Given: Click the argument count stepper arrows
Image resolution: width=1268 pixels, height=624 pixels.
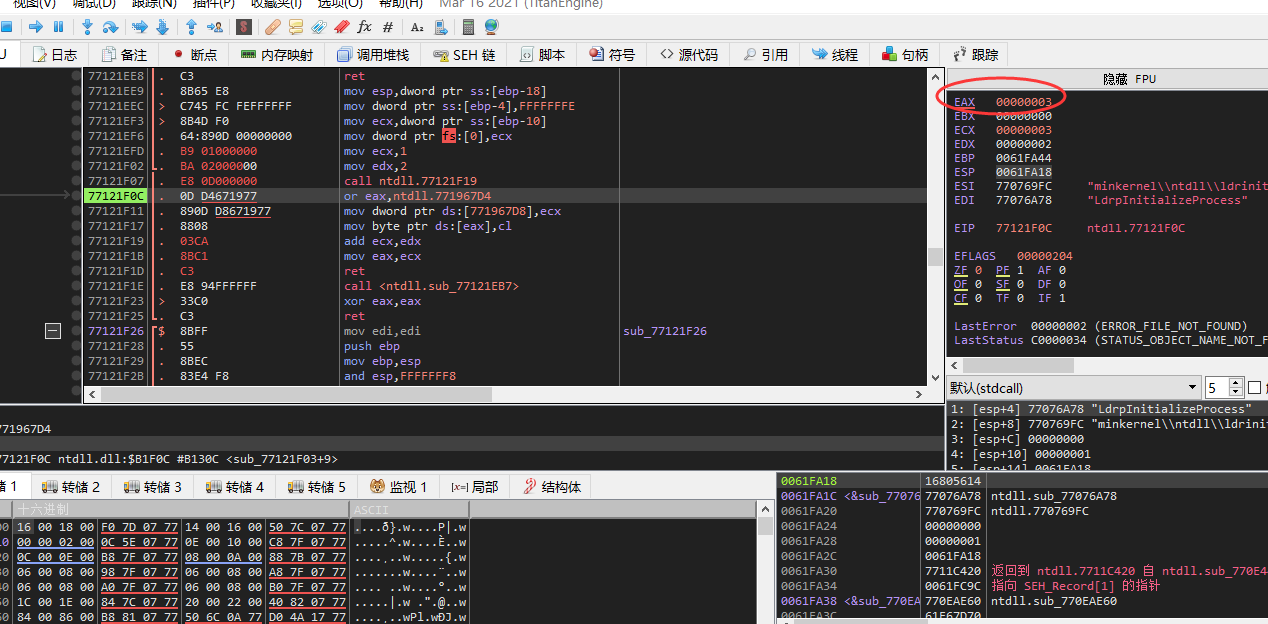Looking at the screenshot, I should 1235,388.
